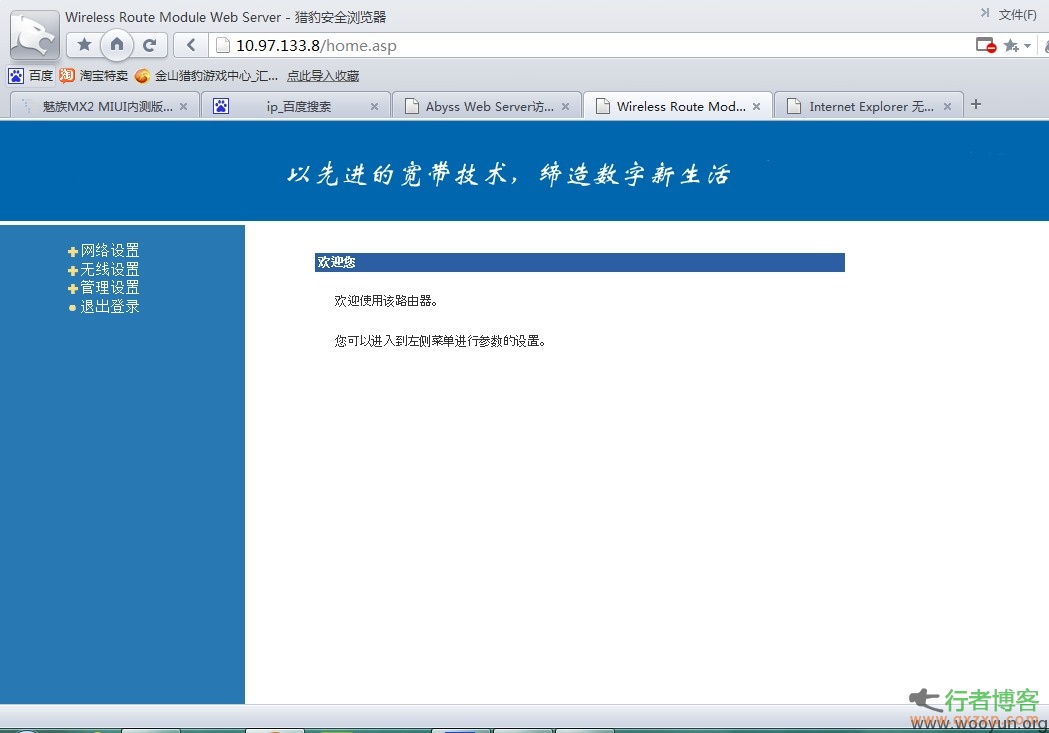Screen dimensions: 1049x733
Task: Switch to the Abyss Web Server tab
Action: [487, 106]
